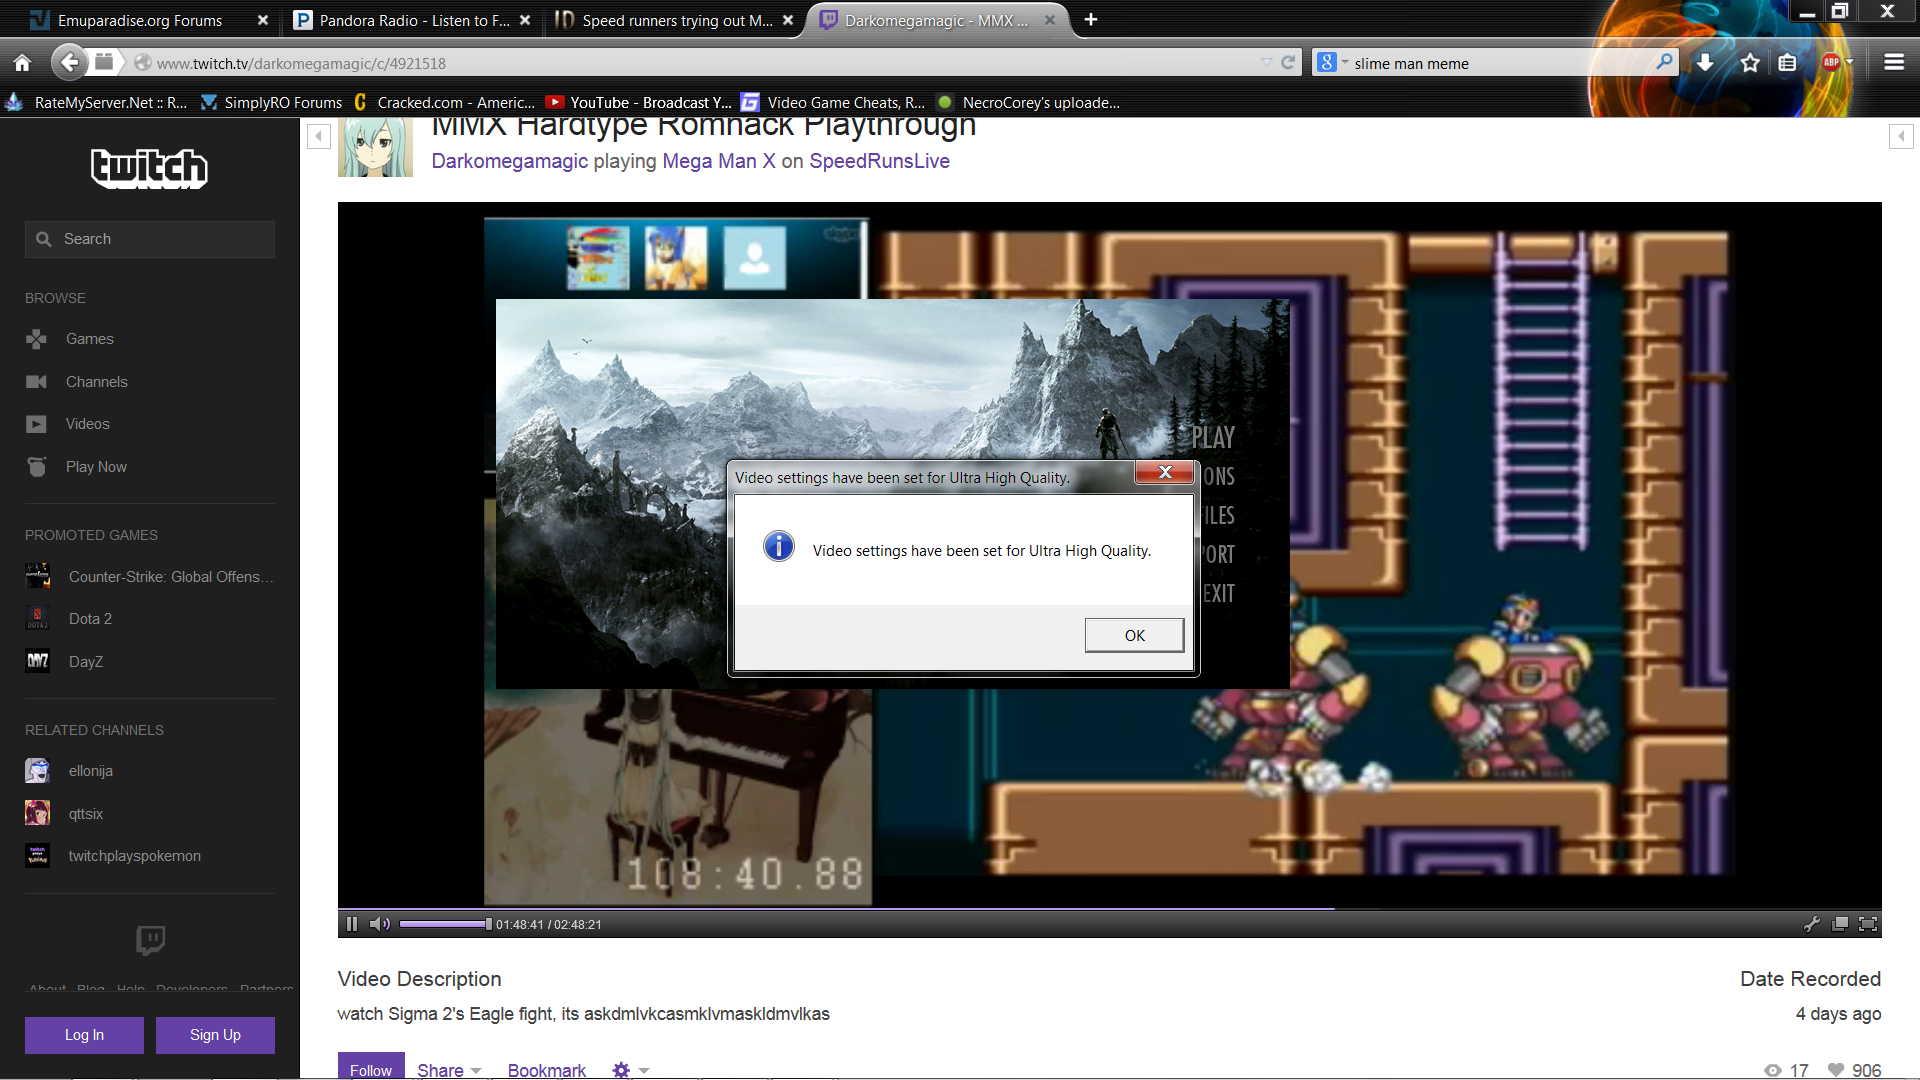
Task: Open the Firefox downloads arrow
Action: pyautogui.click(x=1705, y=62)
